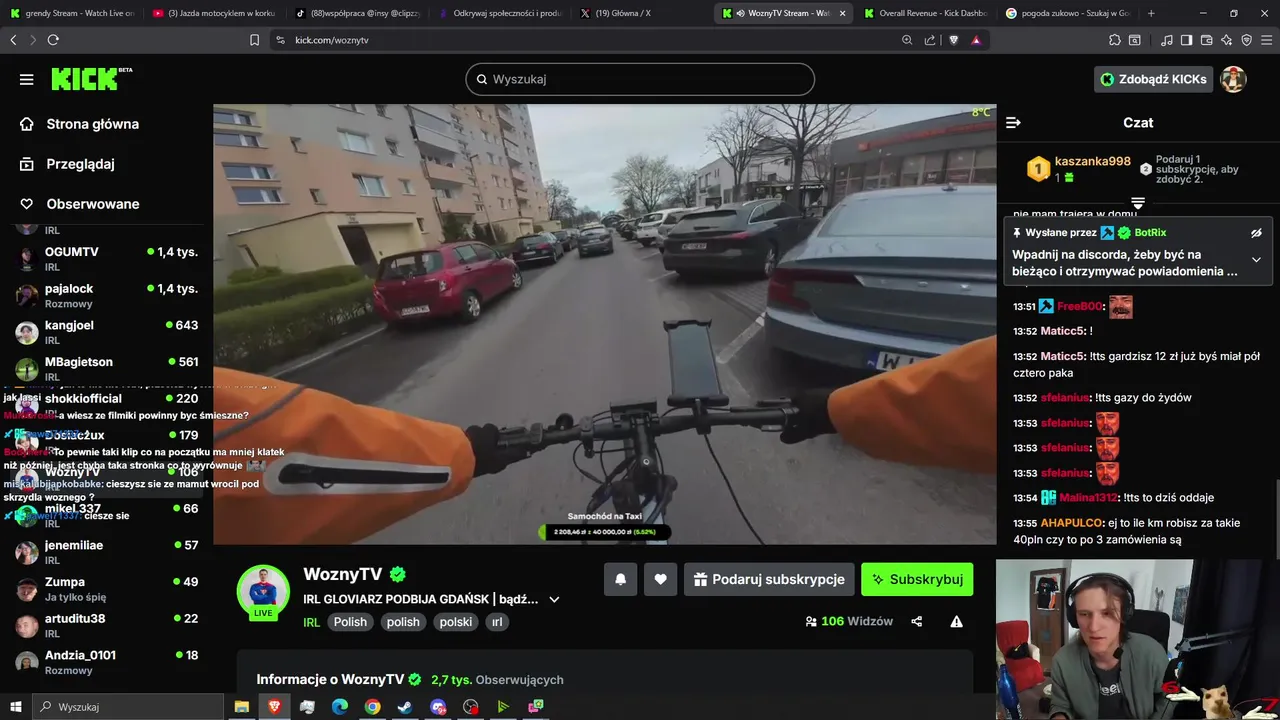Click the KICK logo
This screenshot has width=1280, height=720.
(x=91, y=79)
